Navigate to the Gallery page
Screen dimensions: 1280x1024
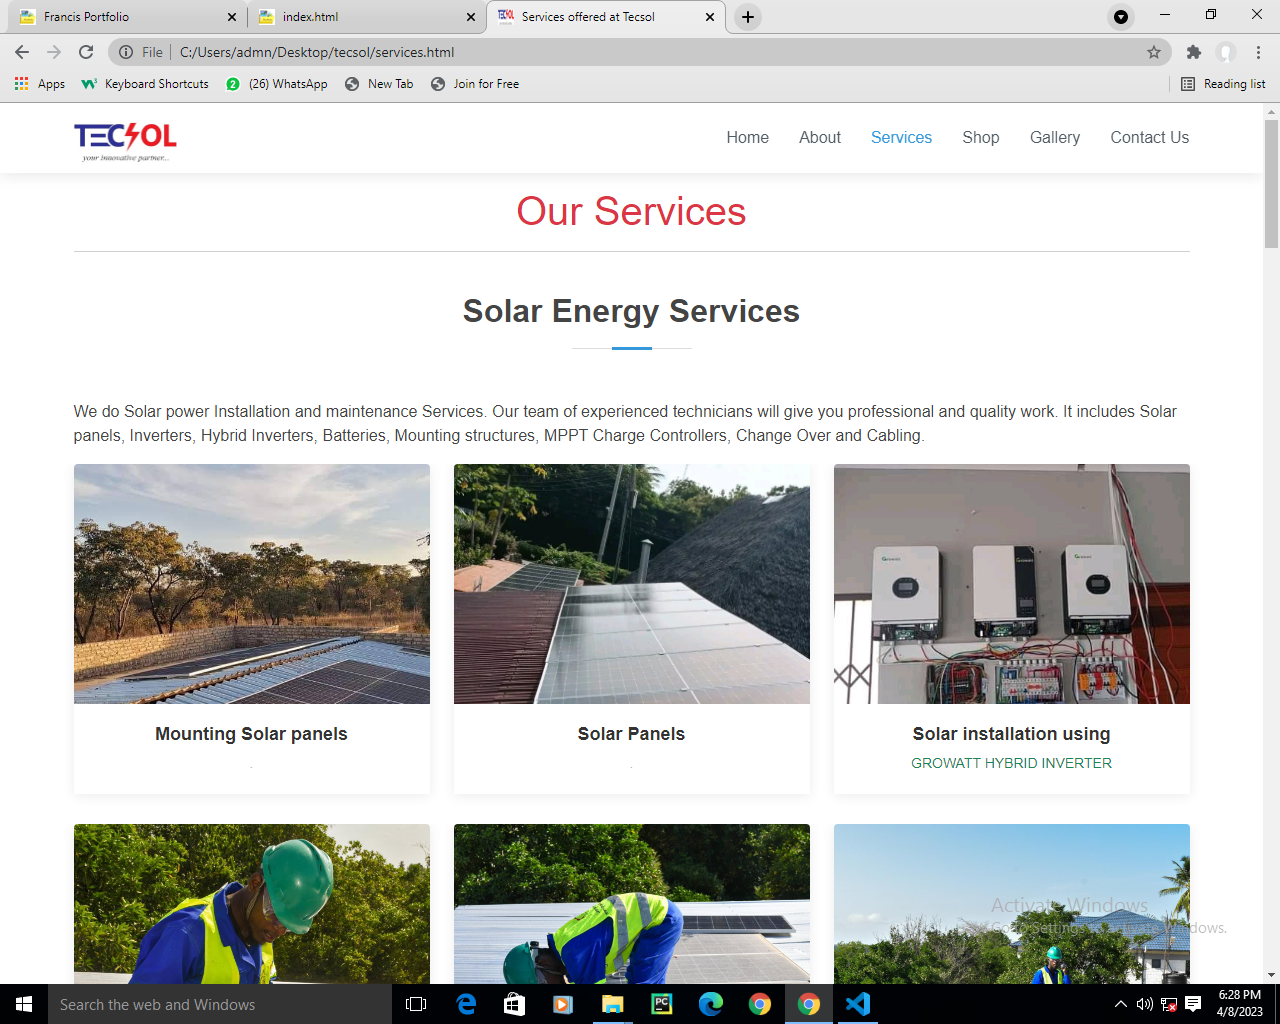[x=1054, y=138]
